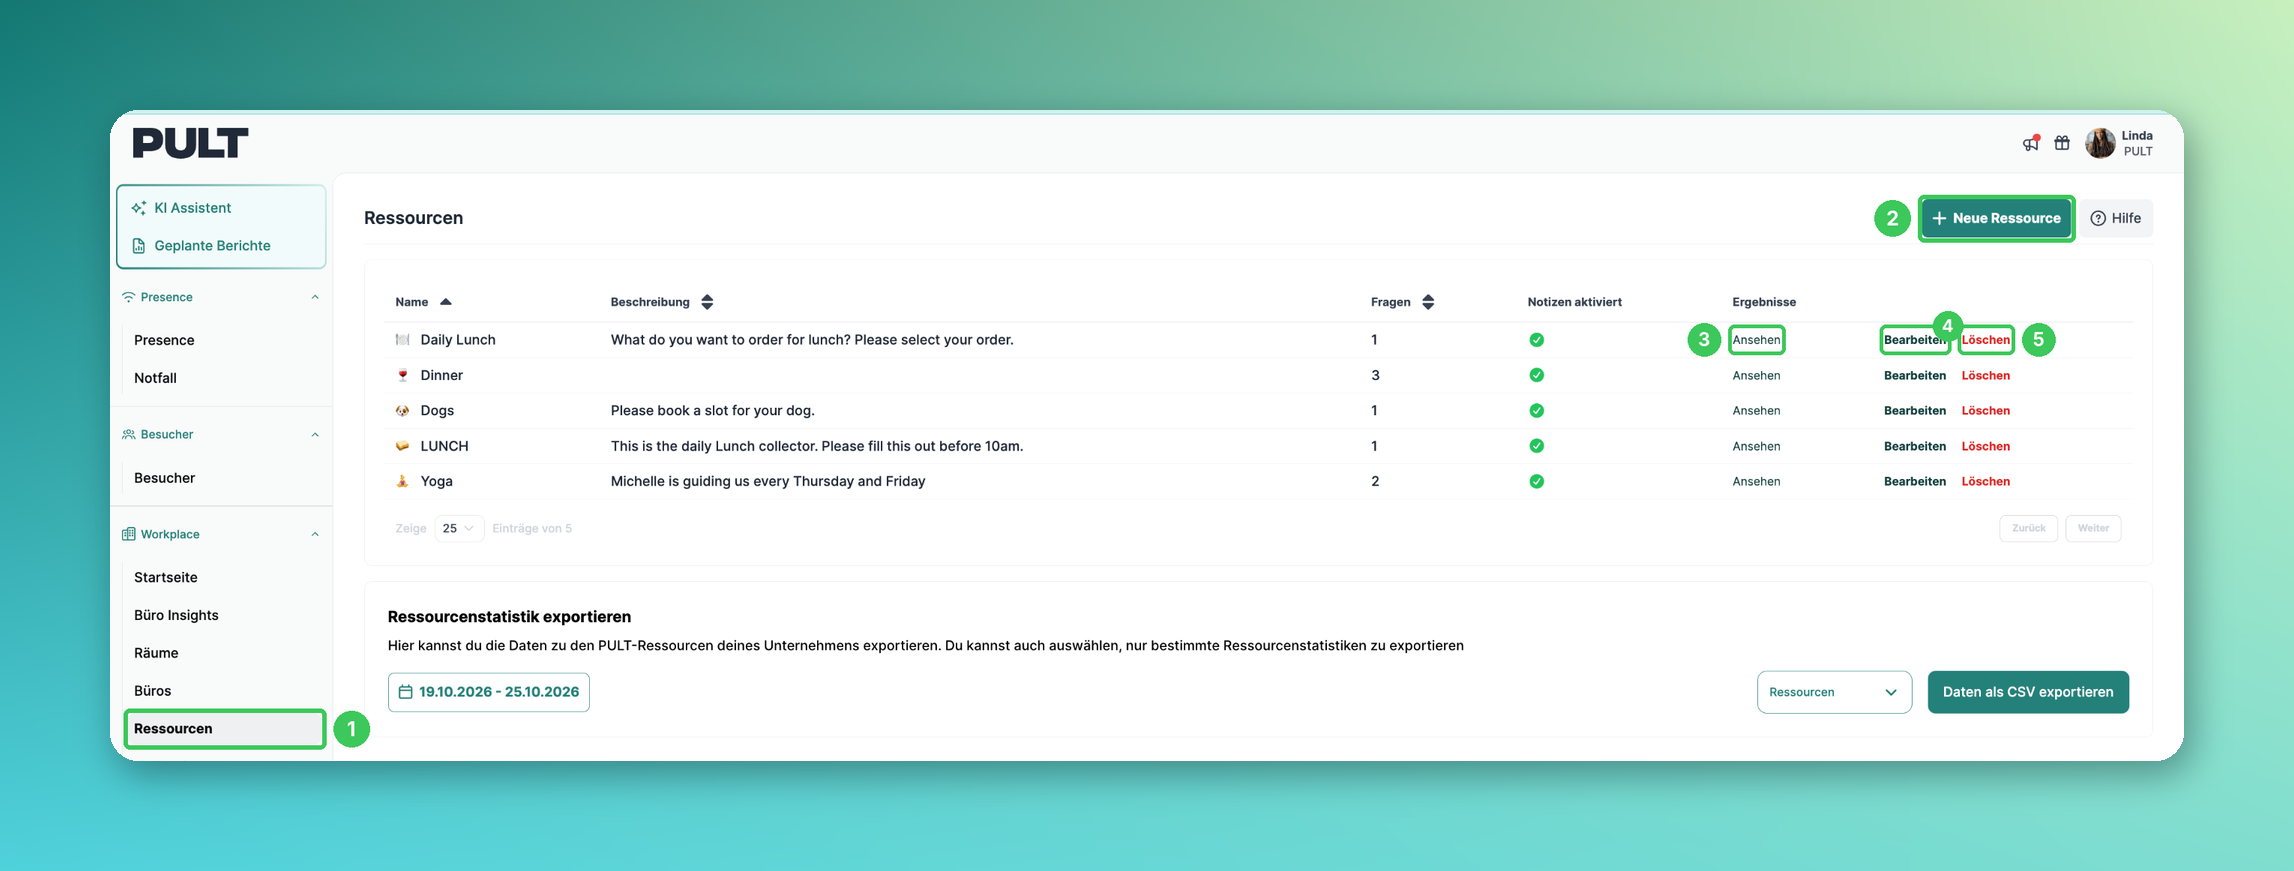Click the plate icon beside Daily Lunch
Viewport: 2294px width, 871px height.
(402, 340)
